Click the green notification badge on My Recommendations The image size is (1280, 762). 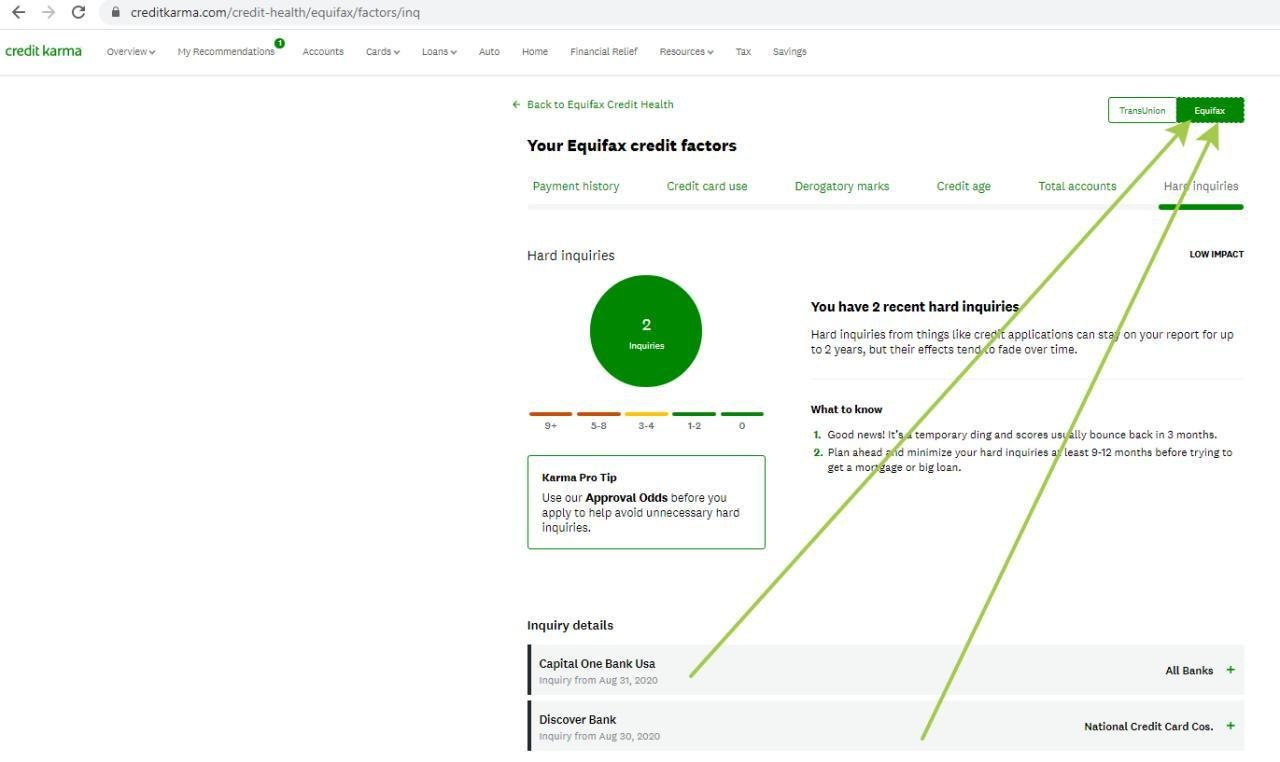coord(279,43)
